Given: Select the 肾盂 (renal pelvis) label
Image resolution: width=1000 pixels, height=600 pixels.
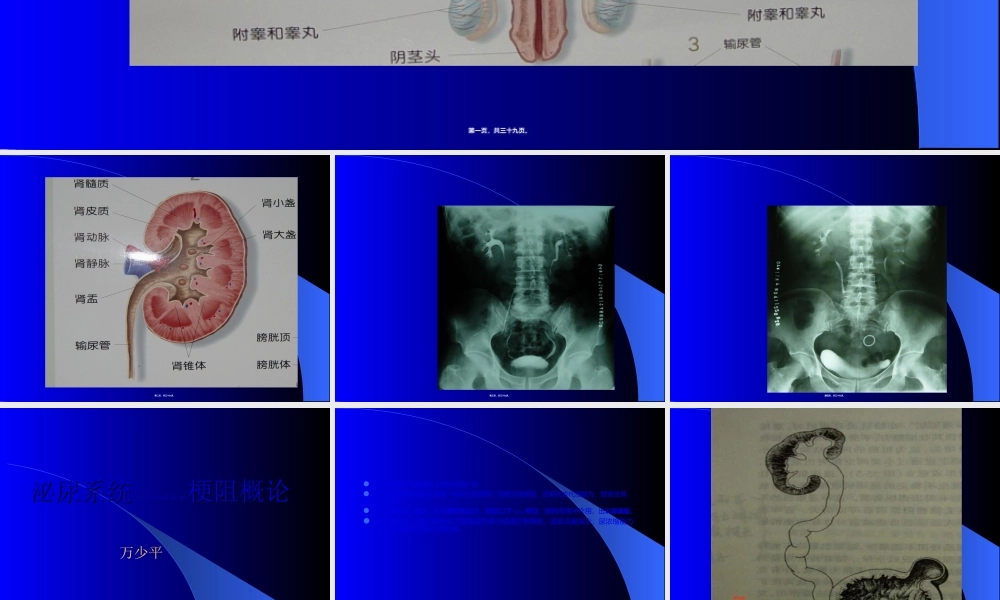Looking at the screenshot, I should click(87, 299).
